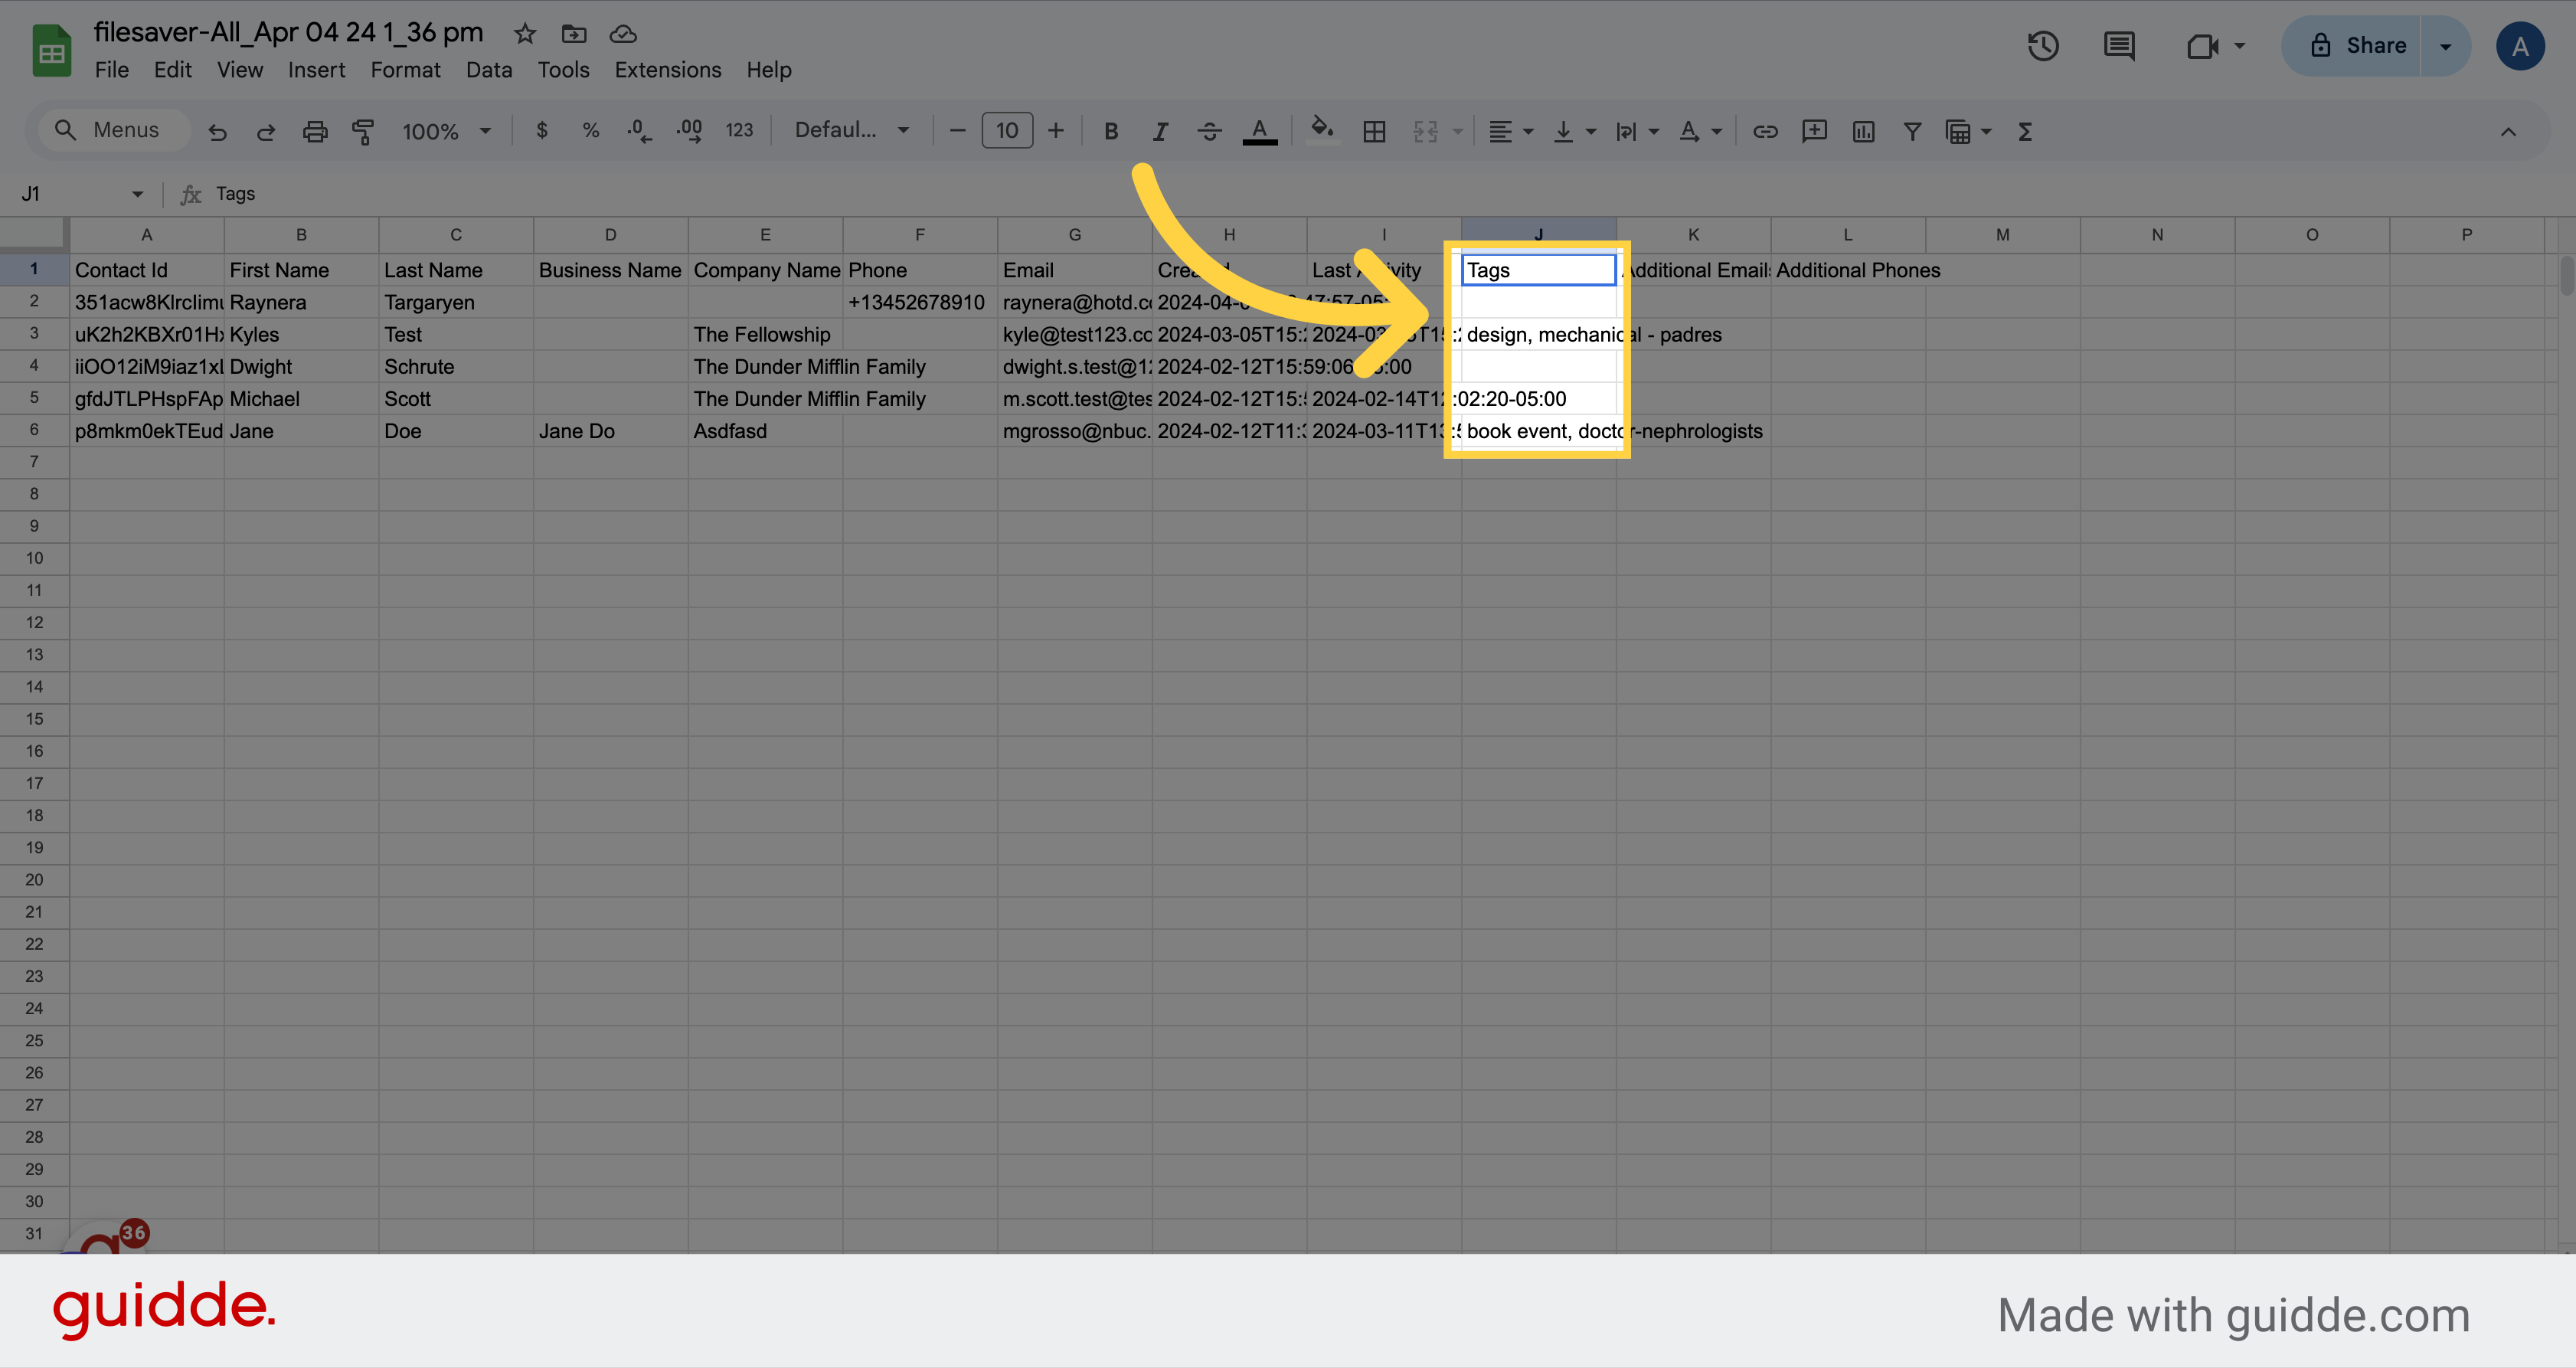Select column A header
The width and height of the screenshot is (2576, 1368).
pos(146,235)
